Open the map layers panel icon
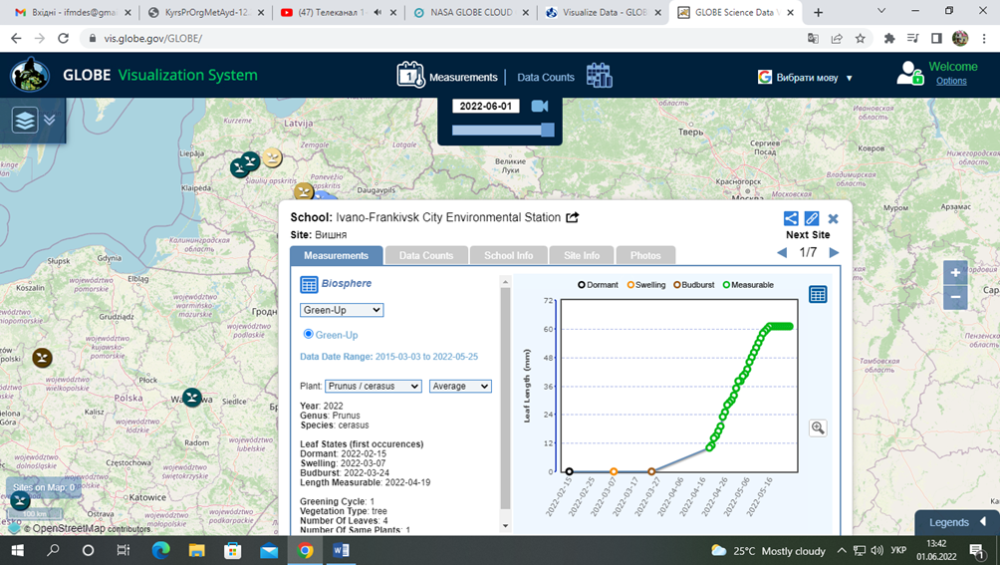The height and width of the screenshot is (565, 1000). [25, 120]
